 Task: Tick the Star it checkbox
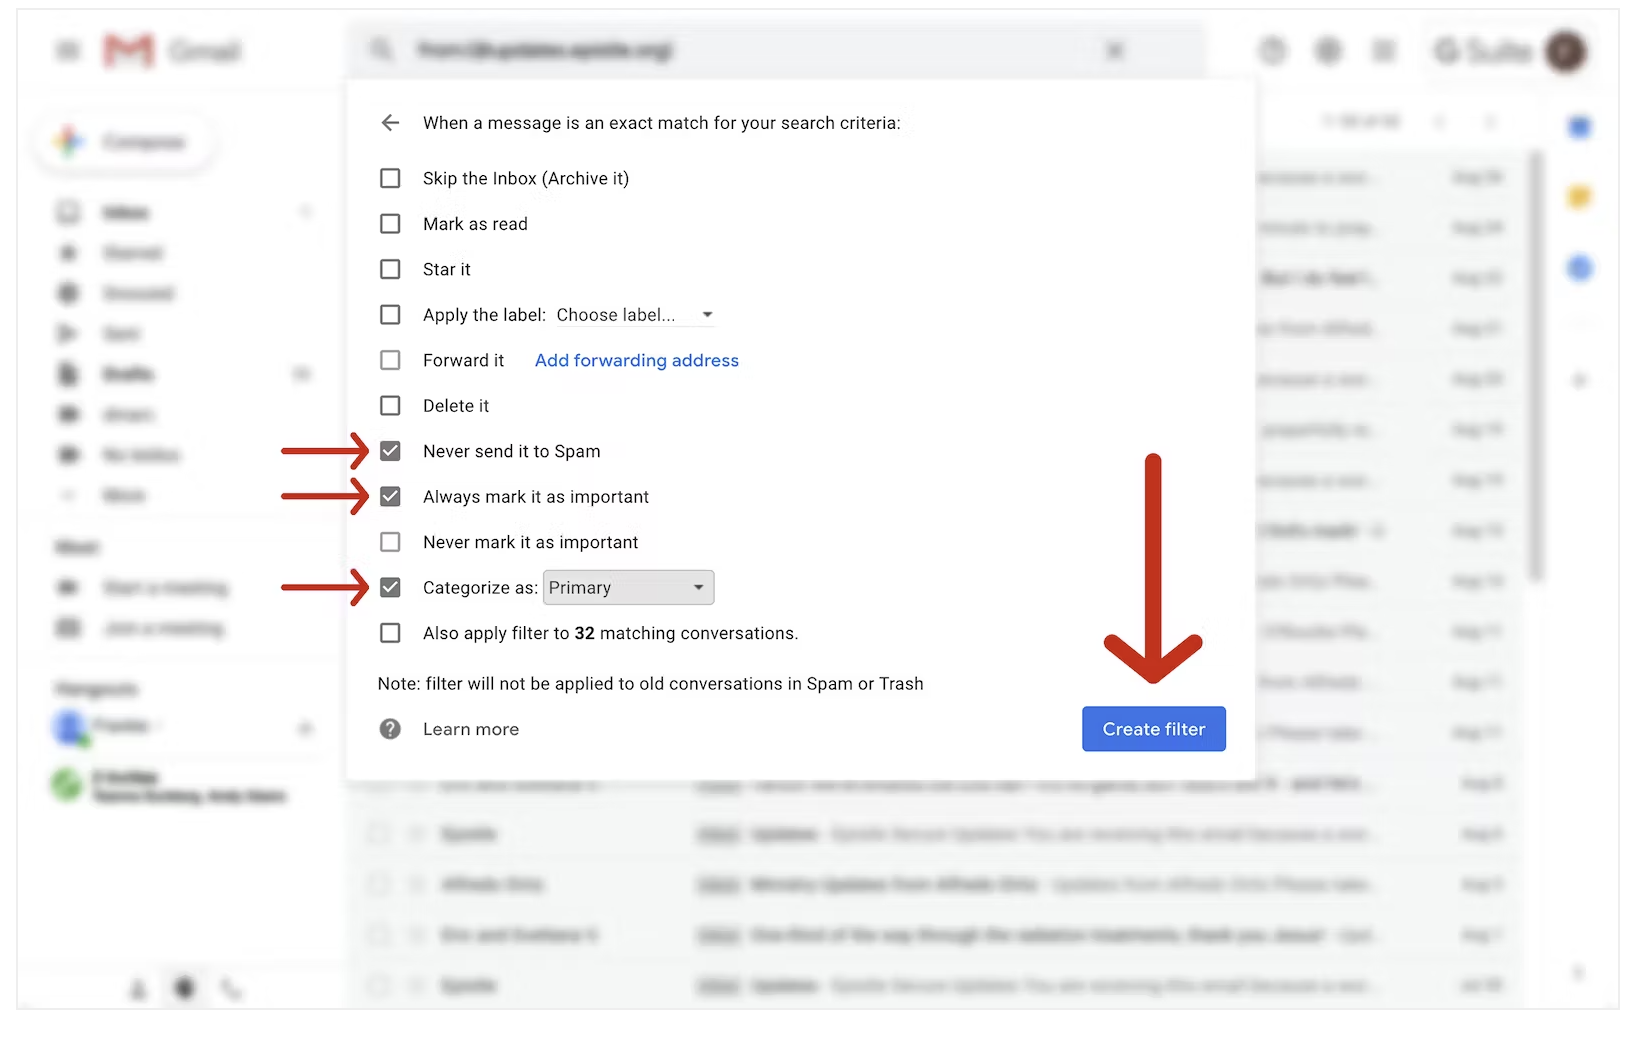coord(390,269)
